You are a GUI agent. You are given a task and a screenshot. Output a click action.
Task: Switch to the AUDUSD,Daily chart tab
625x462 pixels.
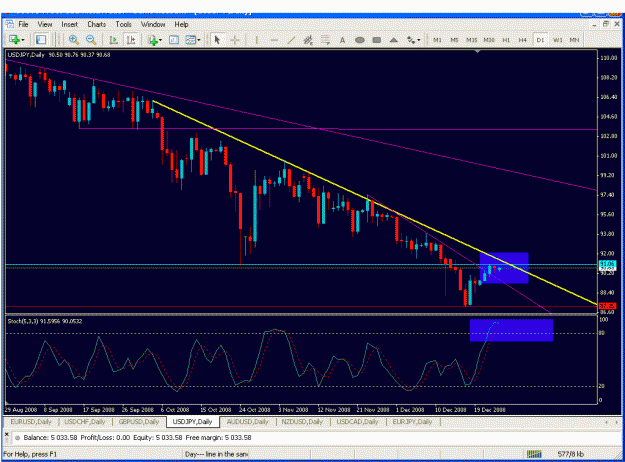point(248,421)
